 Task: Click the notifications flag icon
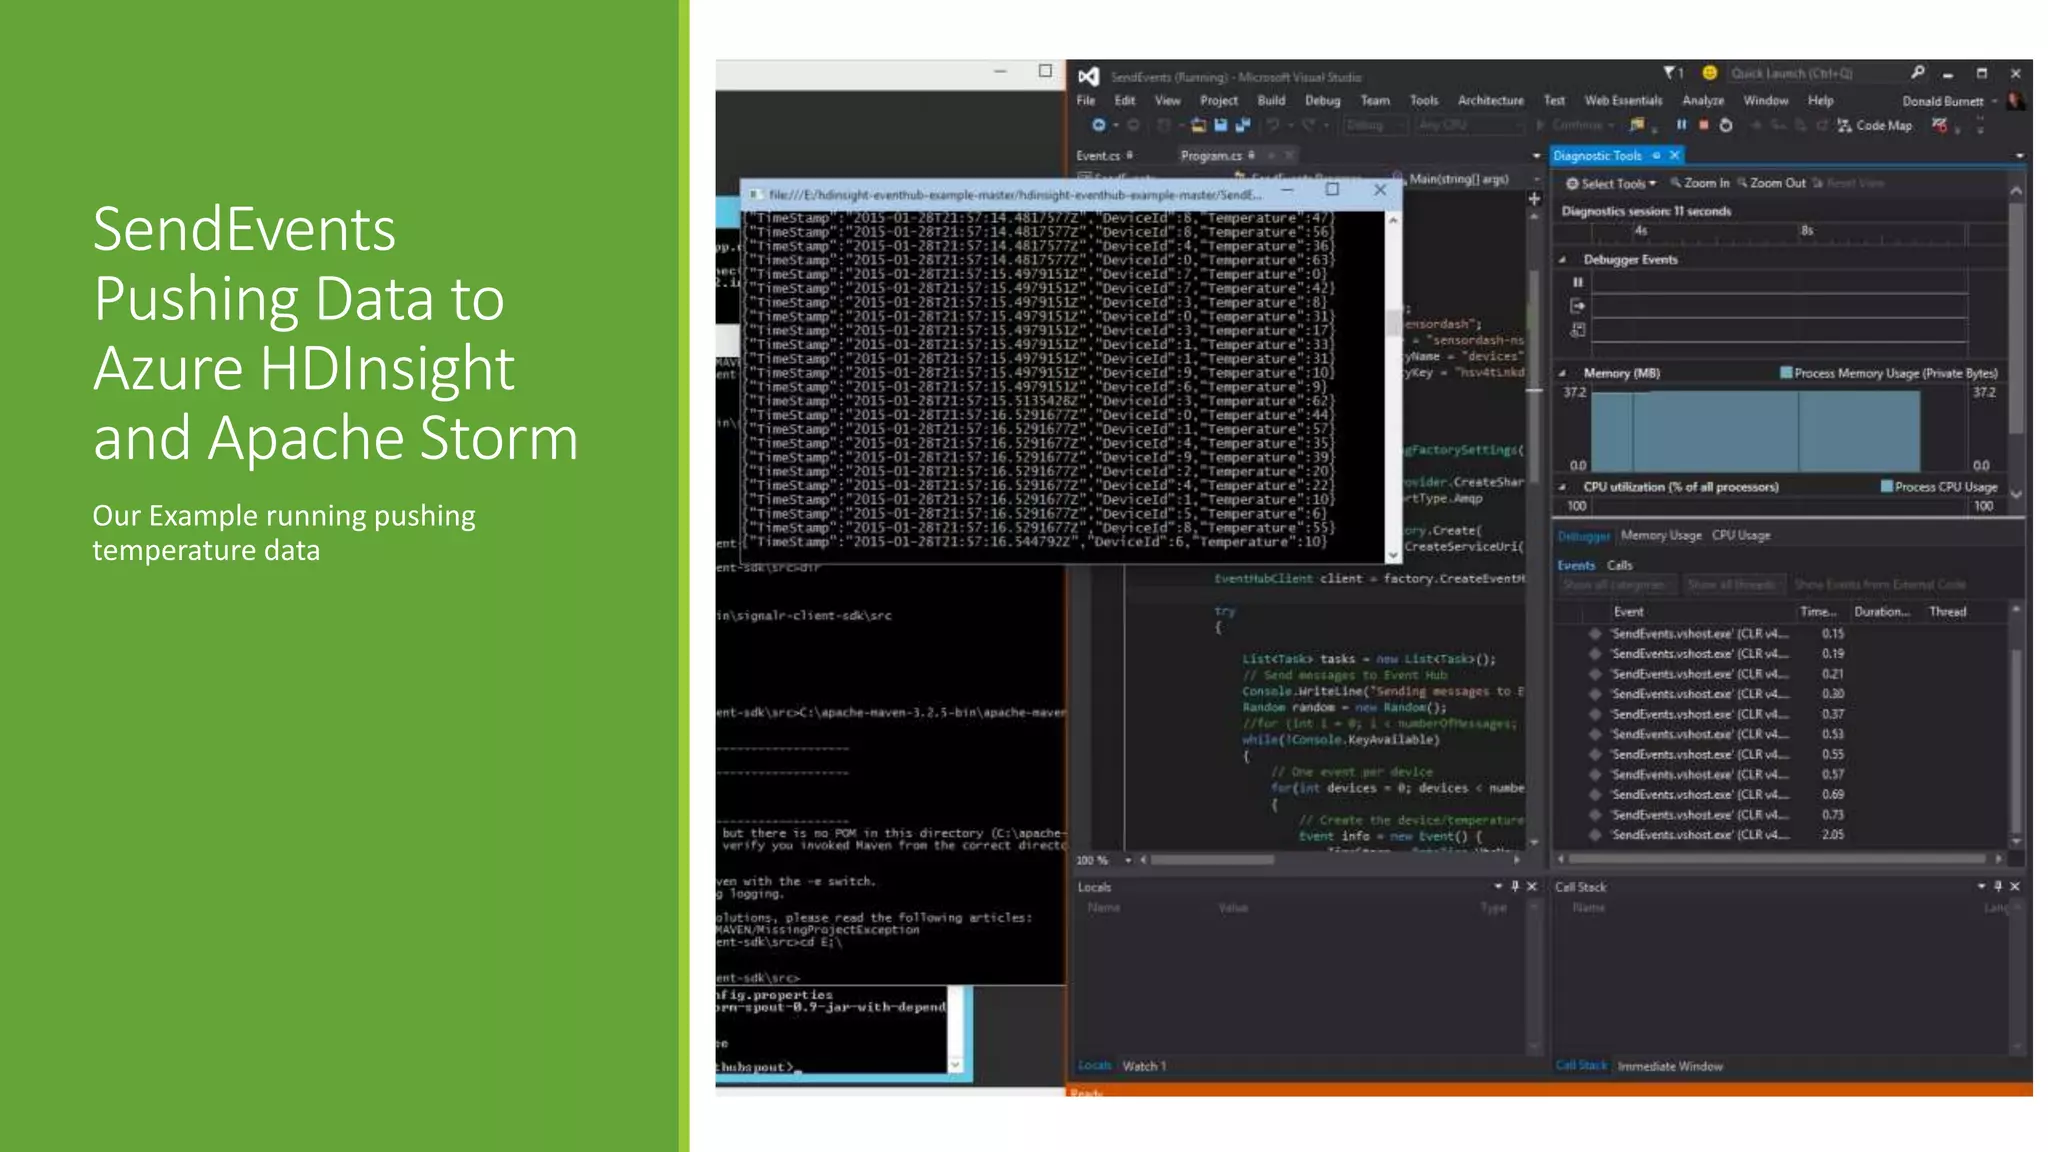1669,73
